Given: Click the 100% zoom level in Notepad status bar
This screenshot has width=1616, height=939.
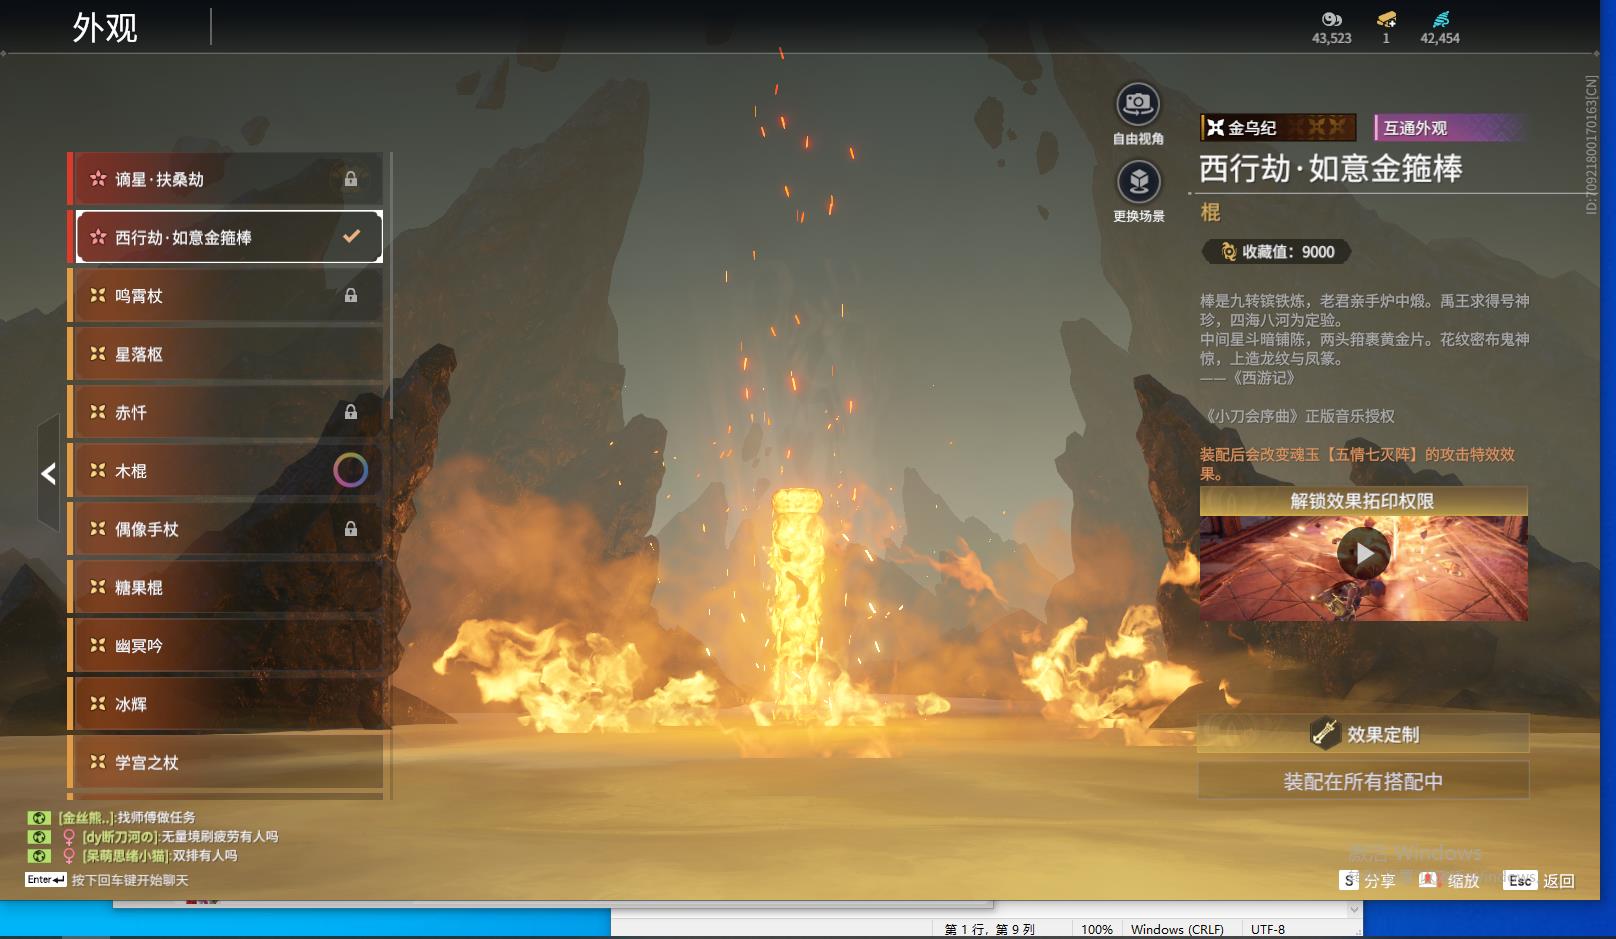Looking at the screenshot, I should click(x=1096, y=929).
